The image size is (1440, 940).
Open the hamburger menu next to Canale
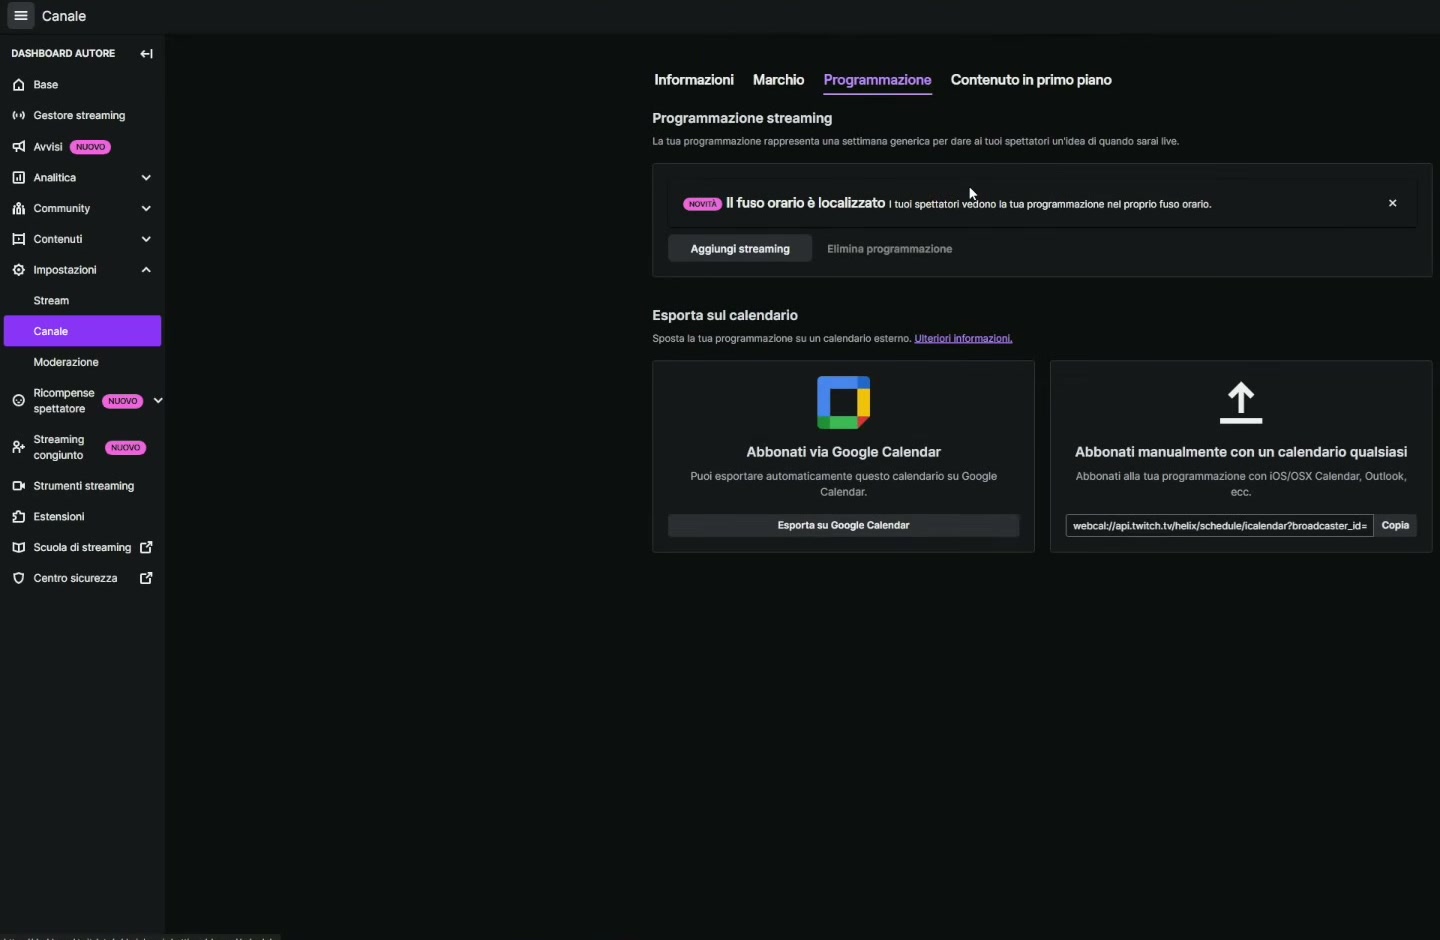(20, 16)
